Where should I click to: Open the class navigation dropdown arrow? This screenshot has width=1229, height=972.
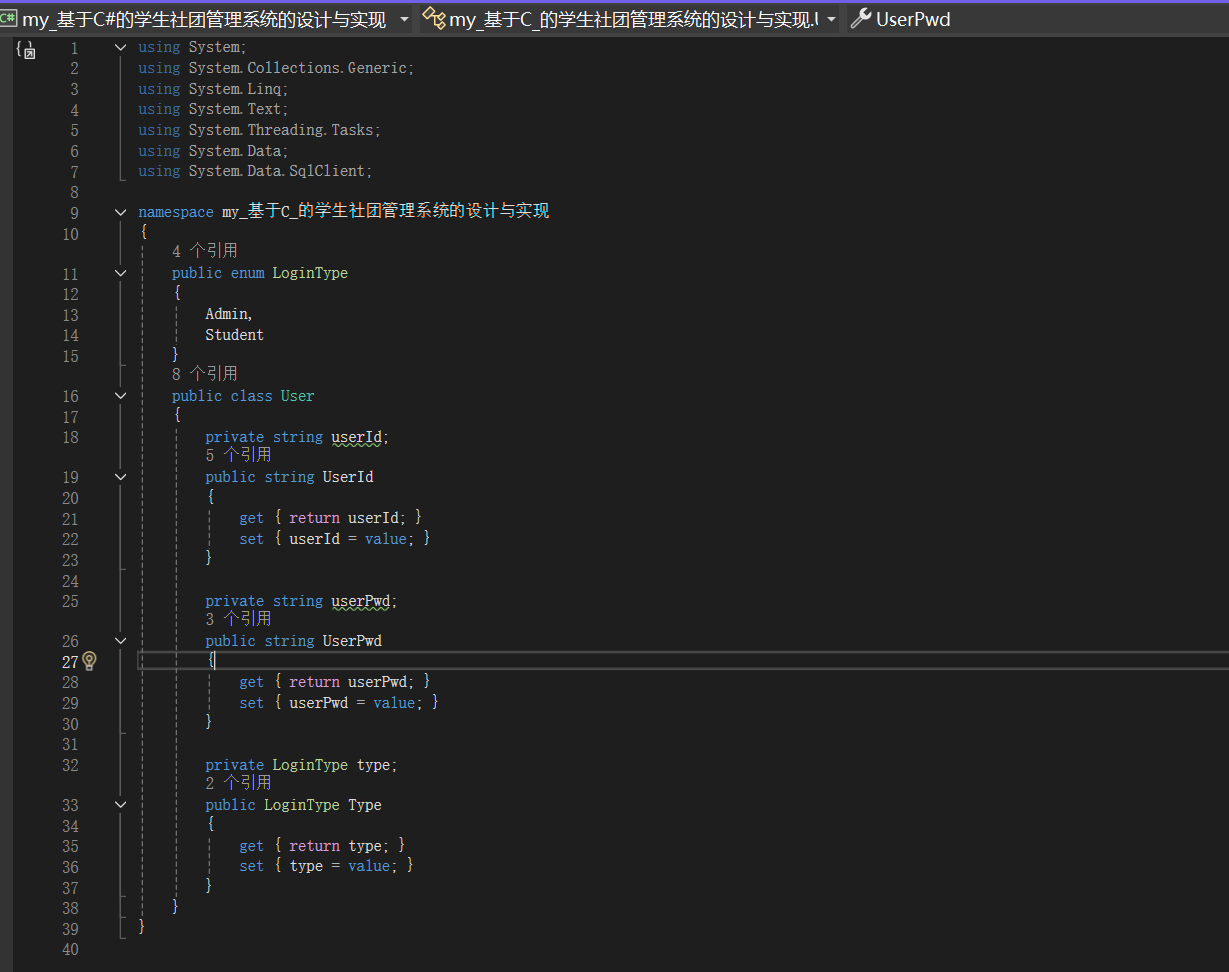pos(831,19)
